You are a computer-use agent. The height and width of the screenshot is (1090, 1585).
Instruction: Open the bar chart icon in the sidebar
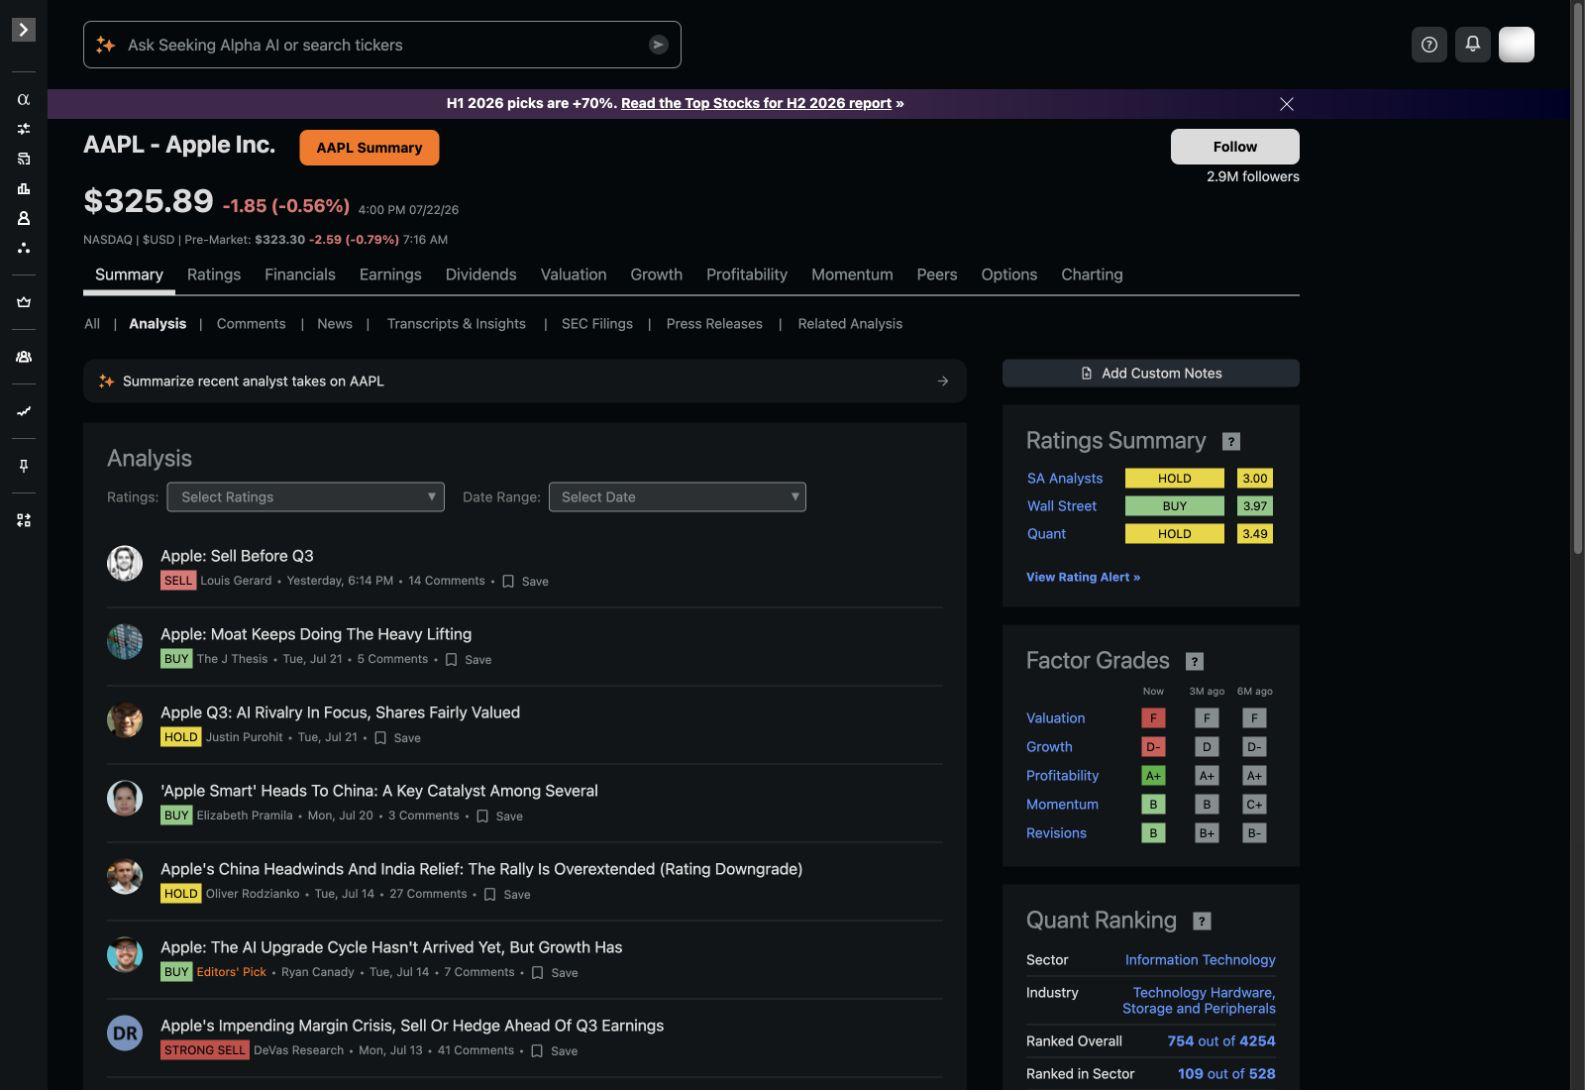click(x=23, y=188)
